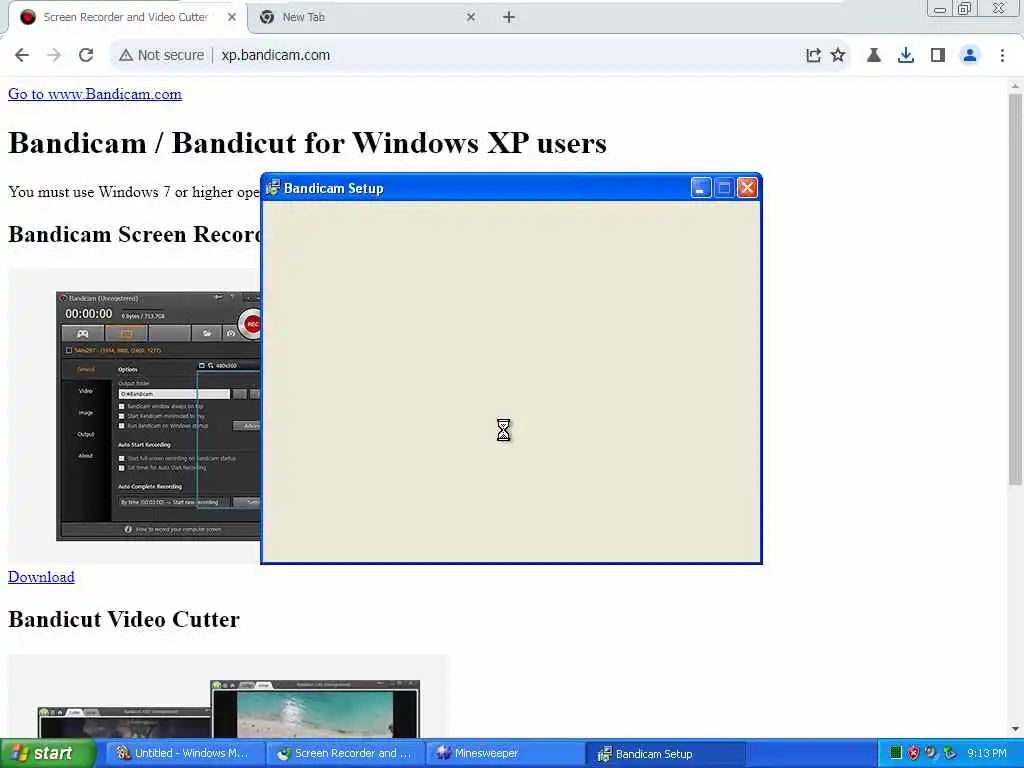1024x768 pixels.
Task: Open the downloads tray icon
Action: (x=906, y=56)
